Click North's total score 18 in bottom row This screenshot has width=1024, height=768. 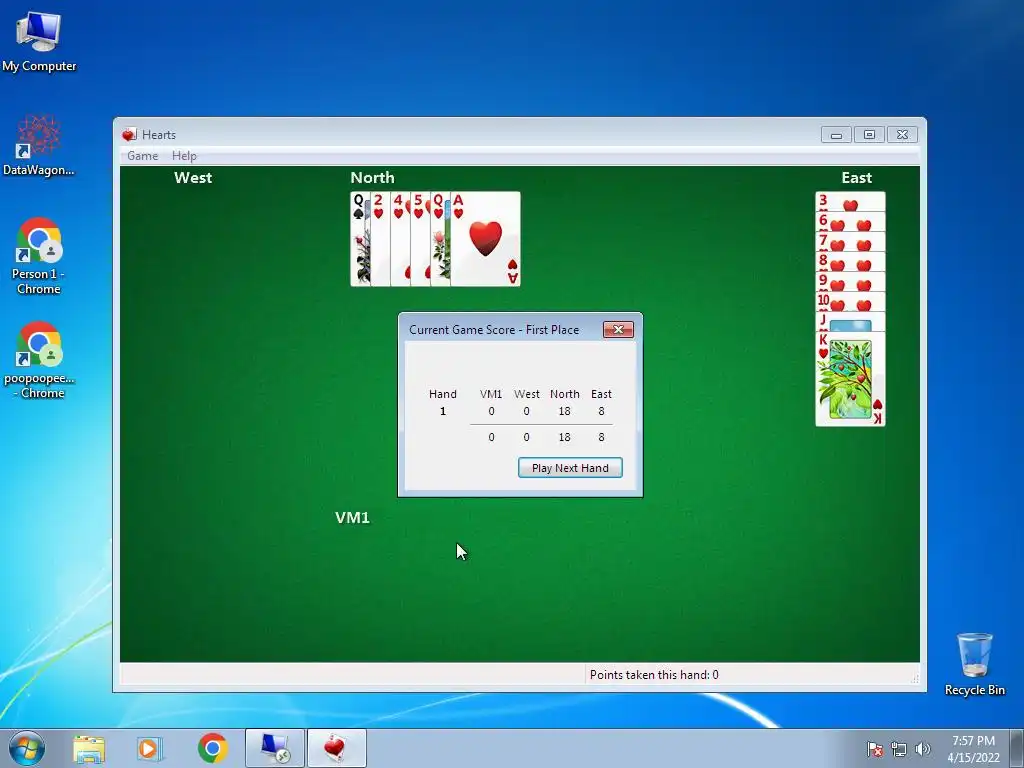(x=564, y=437)
